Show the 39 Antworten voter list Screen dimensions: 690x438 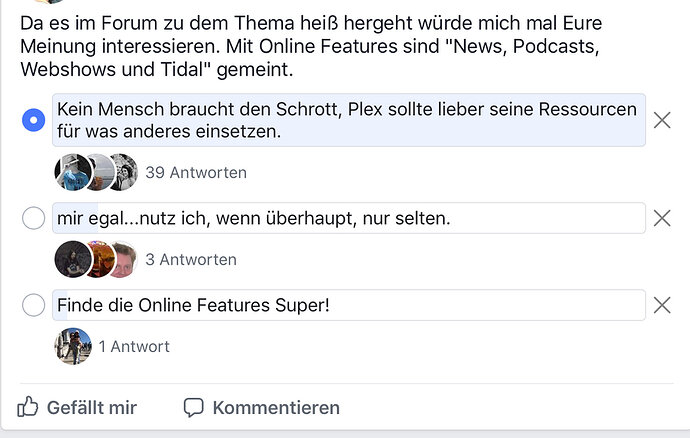[x=196, y=172]
